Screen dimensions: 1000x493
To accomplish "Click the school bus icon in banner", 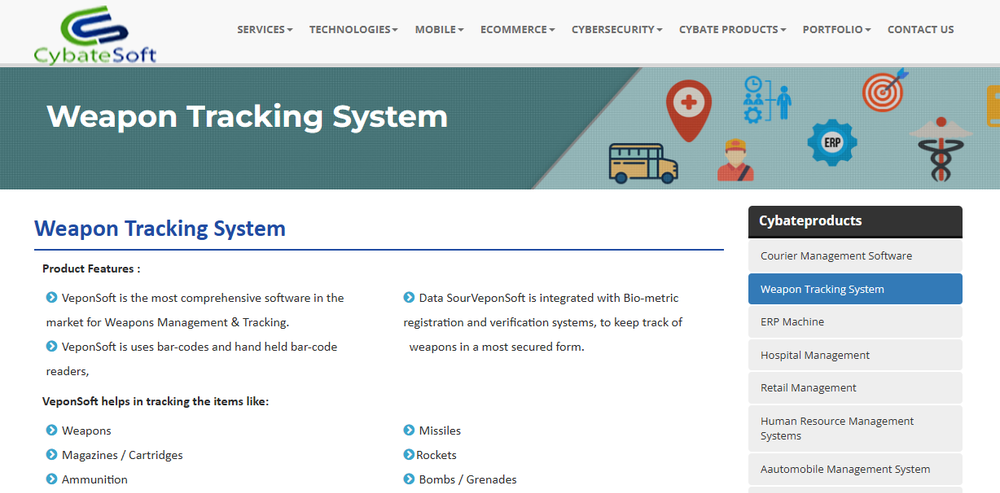I will [x=642, y=163].
